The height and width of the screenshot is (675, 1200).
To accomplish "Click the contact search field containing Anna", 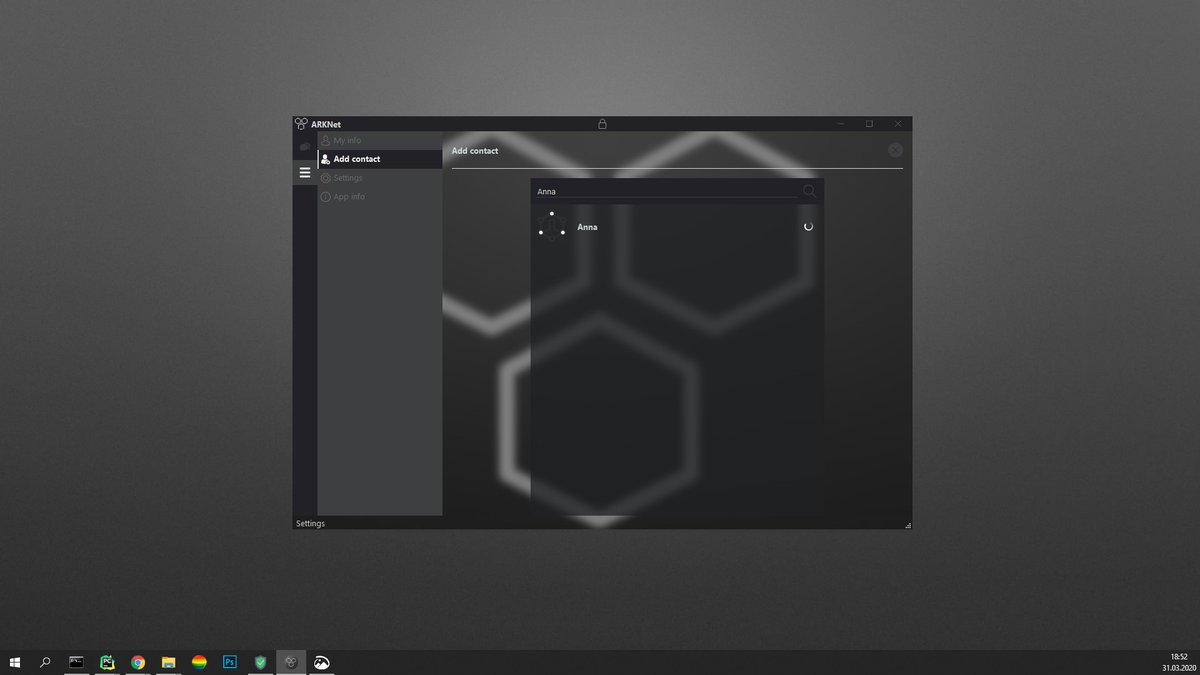I will click(665, 191).
